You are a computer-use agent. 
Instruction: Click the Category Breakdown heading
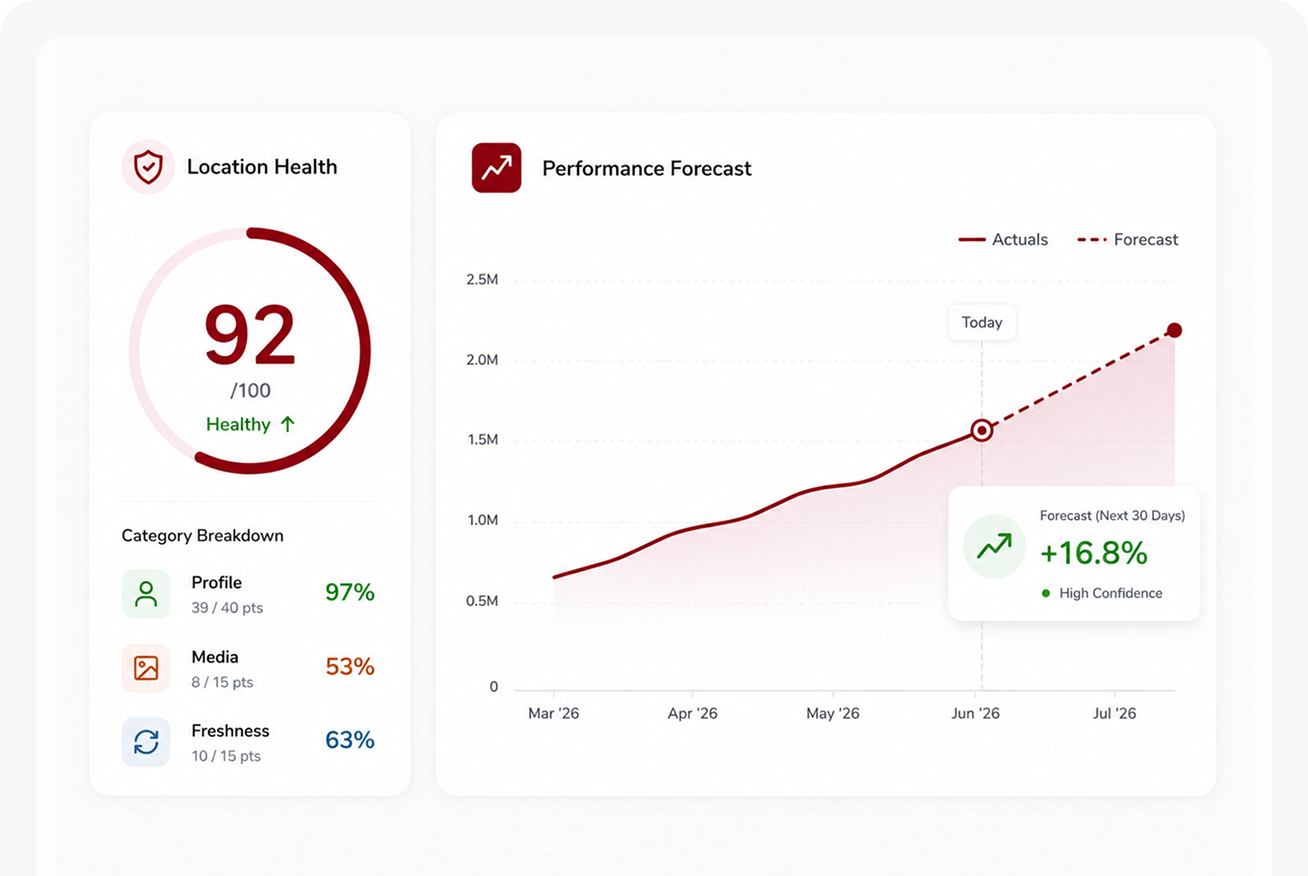pyautogui.click(x=203, y=536)
